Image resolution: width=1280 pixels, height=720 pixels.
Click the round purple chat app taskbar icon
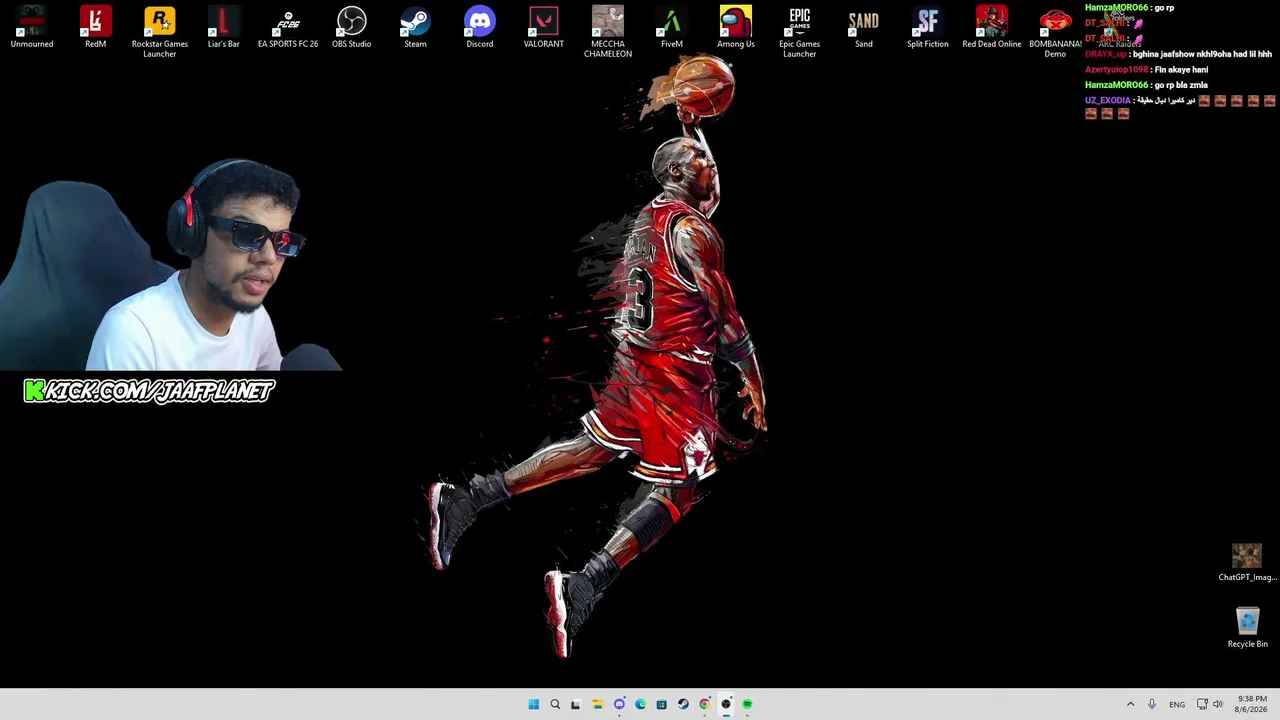pyautogui.click(x=619, y=704)
